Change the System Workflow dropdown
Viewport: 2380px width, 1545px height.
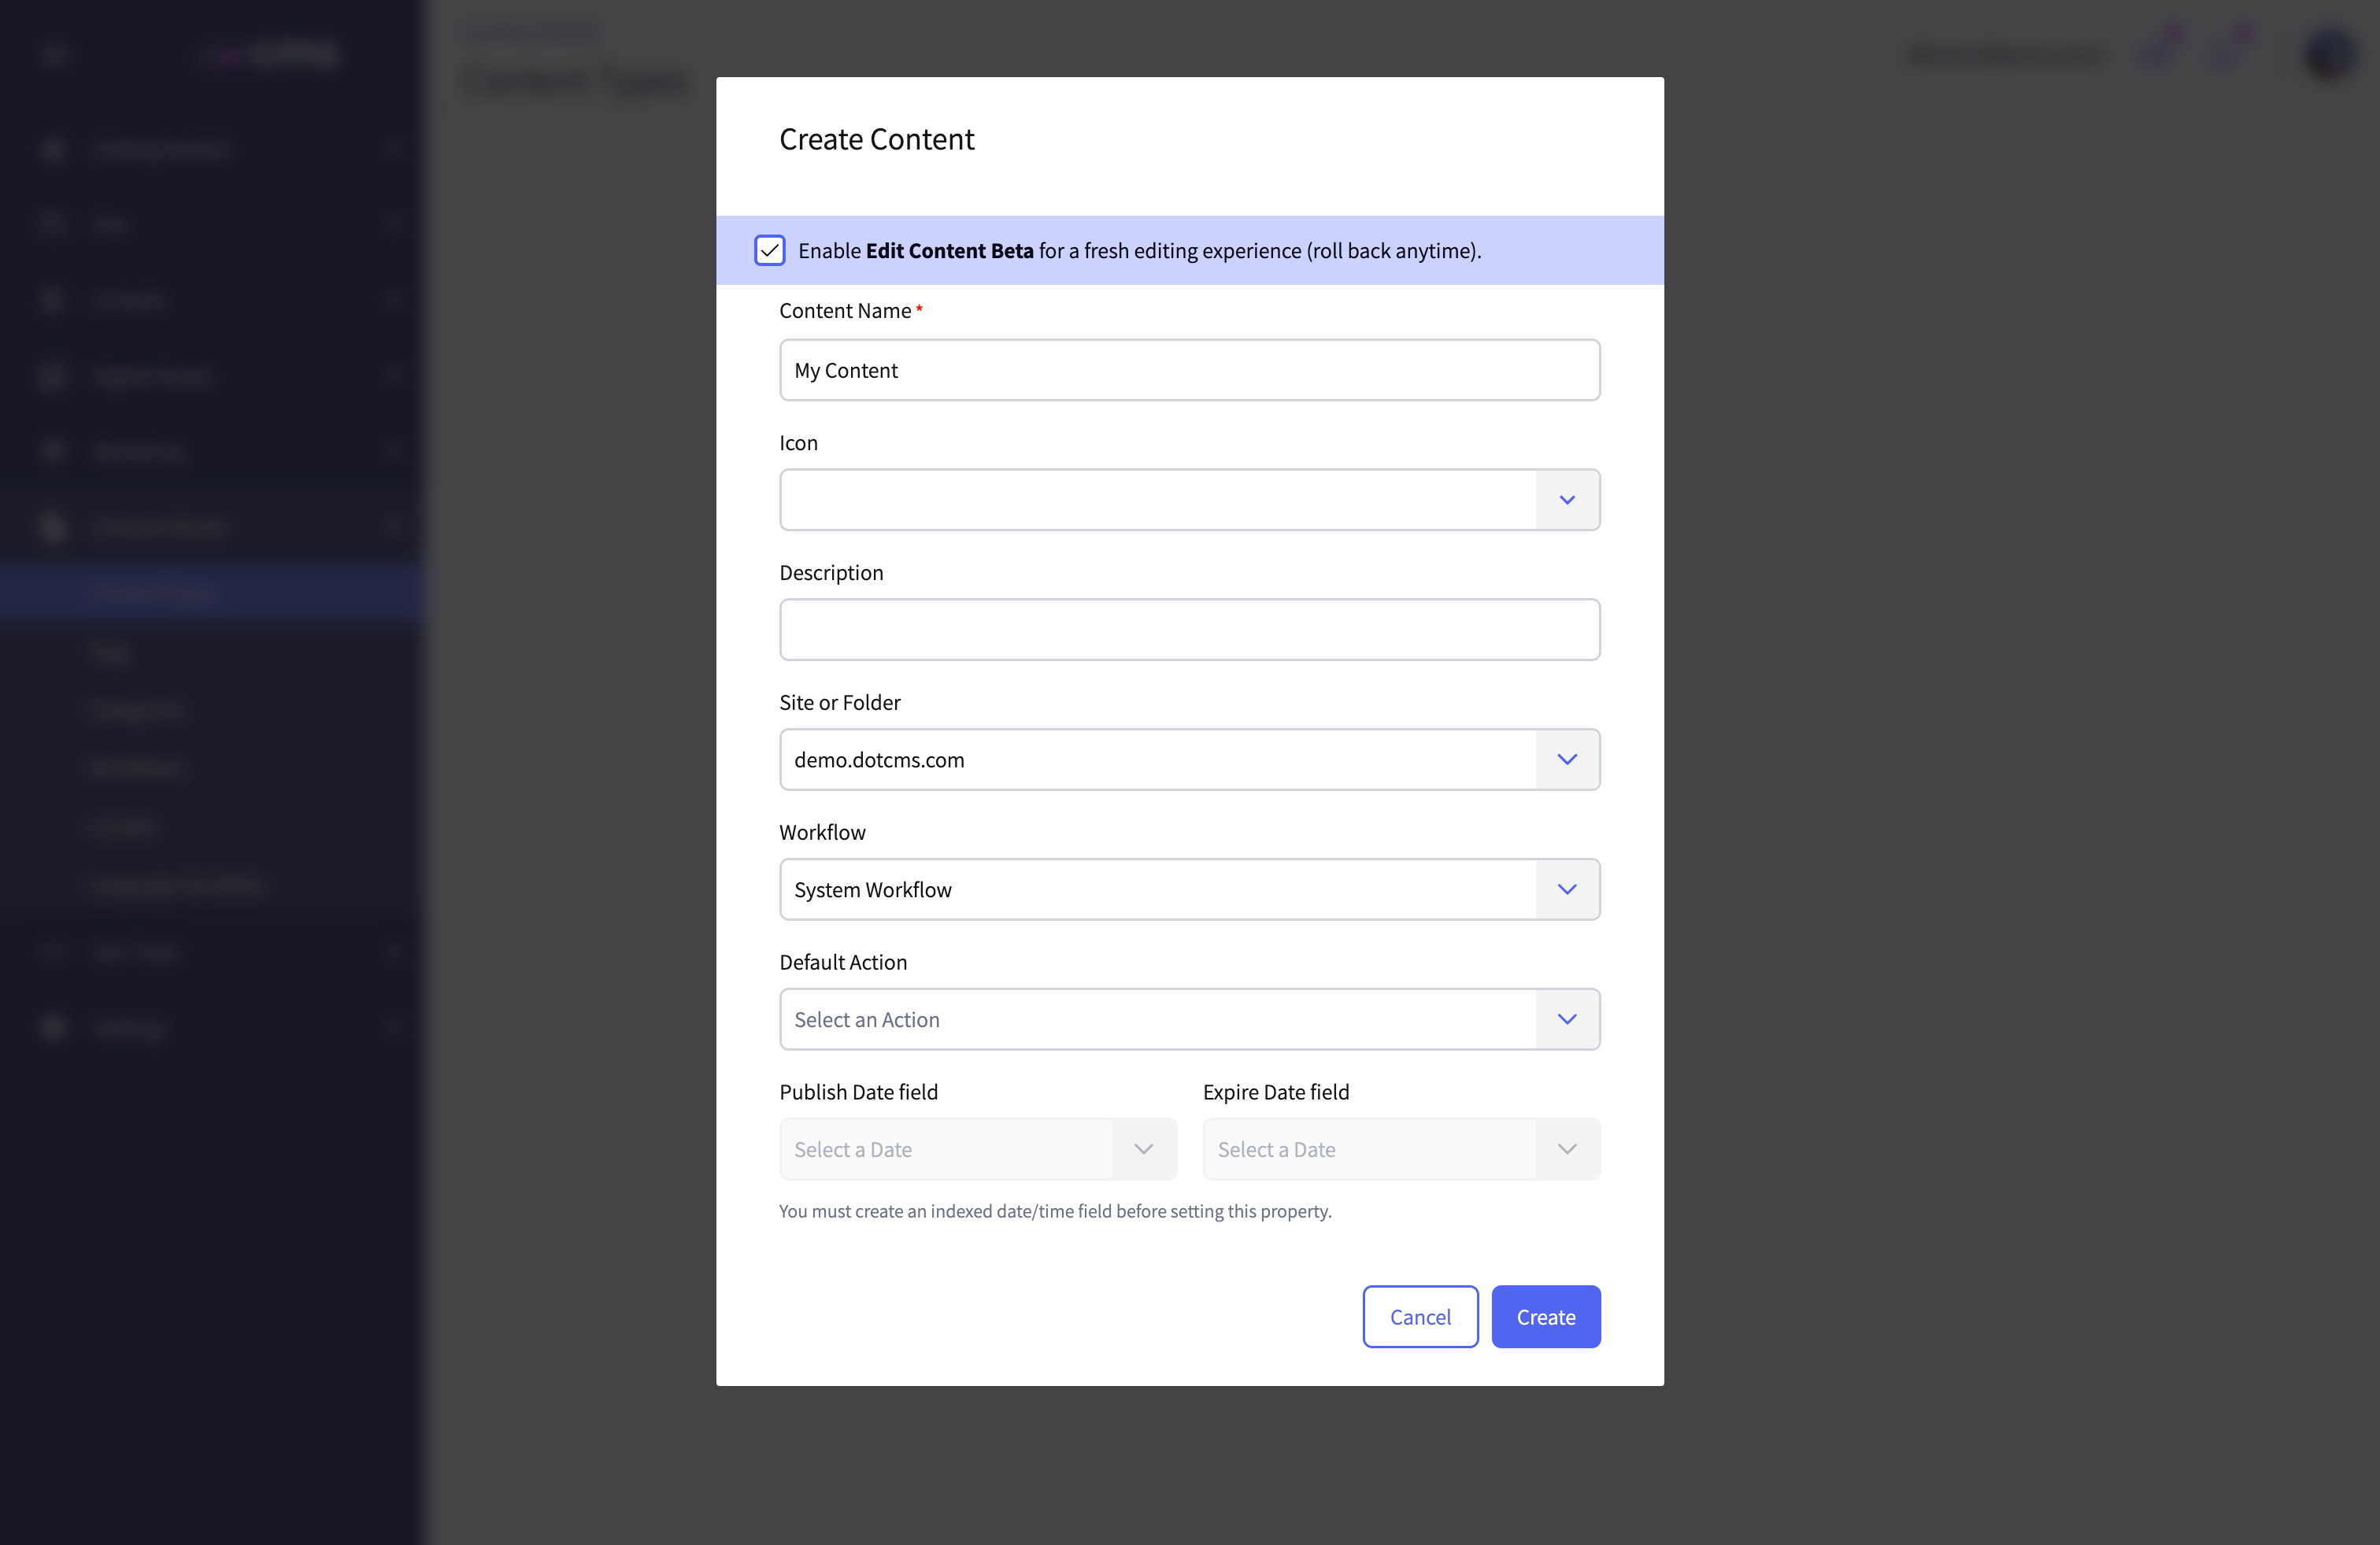[1567, 889]
